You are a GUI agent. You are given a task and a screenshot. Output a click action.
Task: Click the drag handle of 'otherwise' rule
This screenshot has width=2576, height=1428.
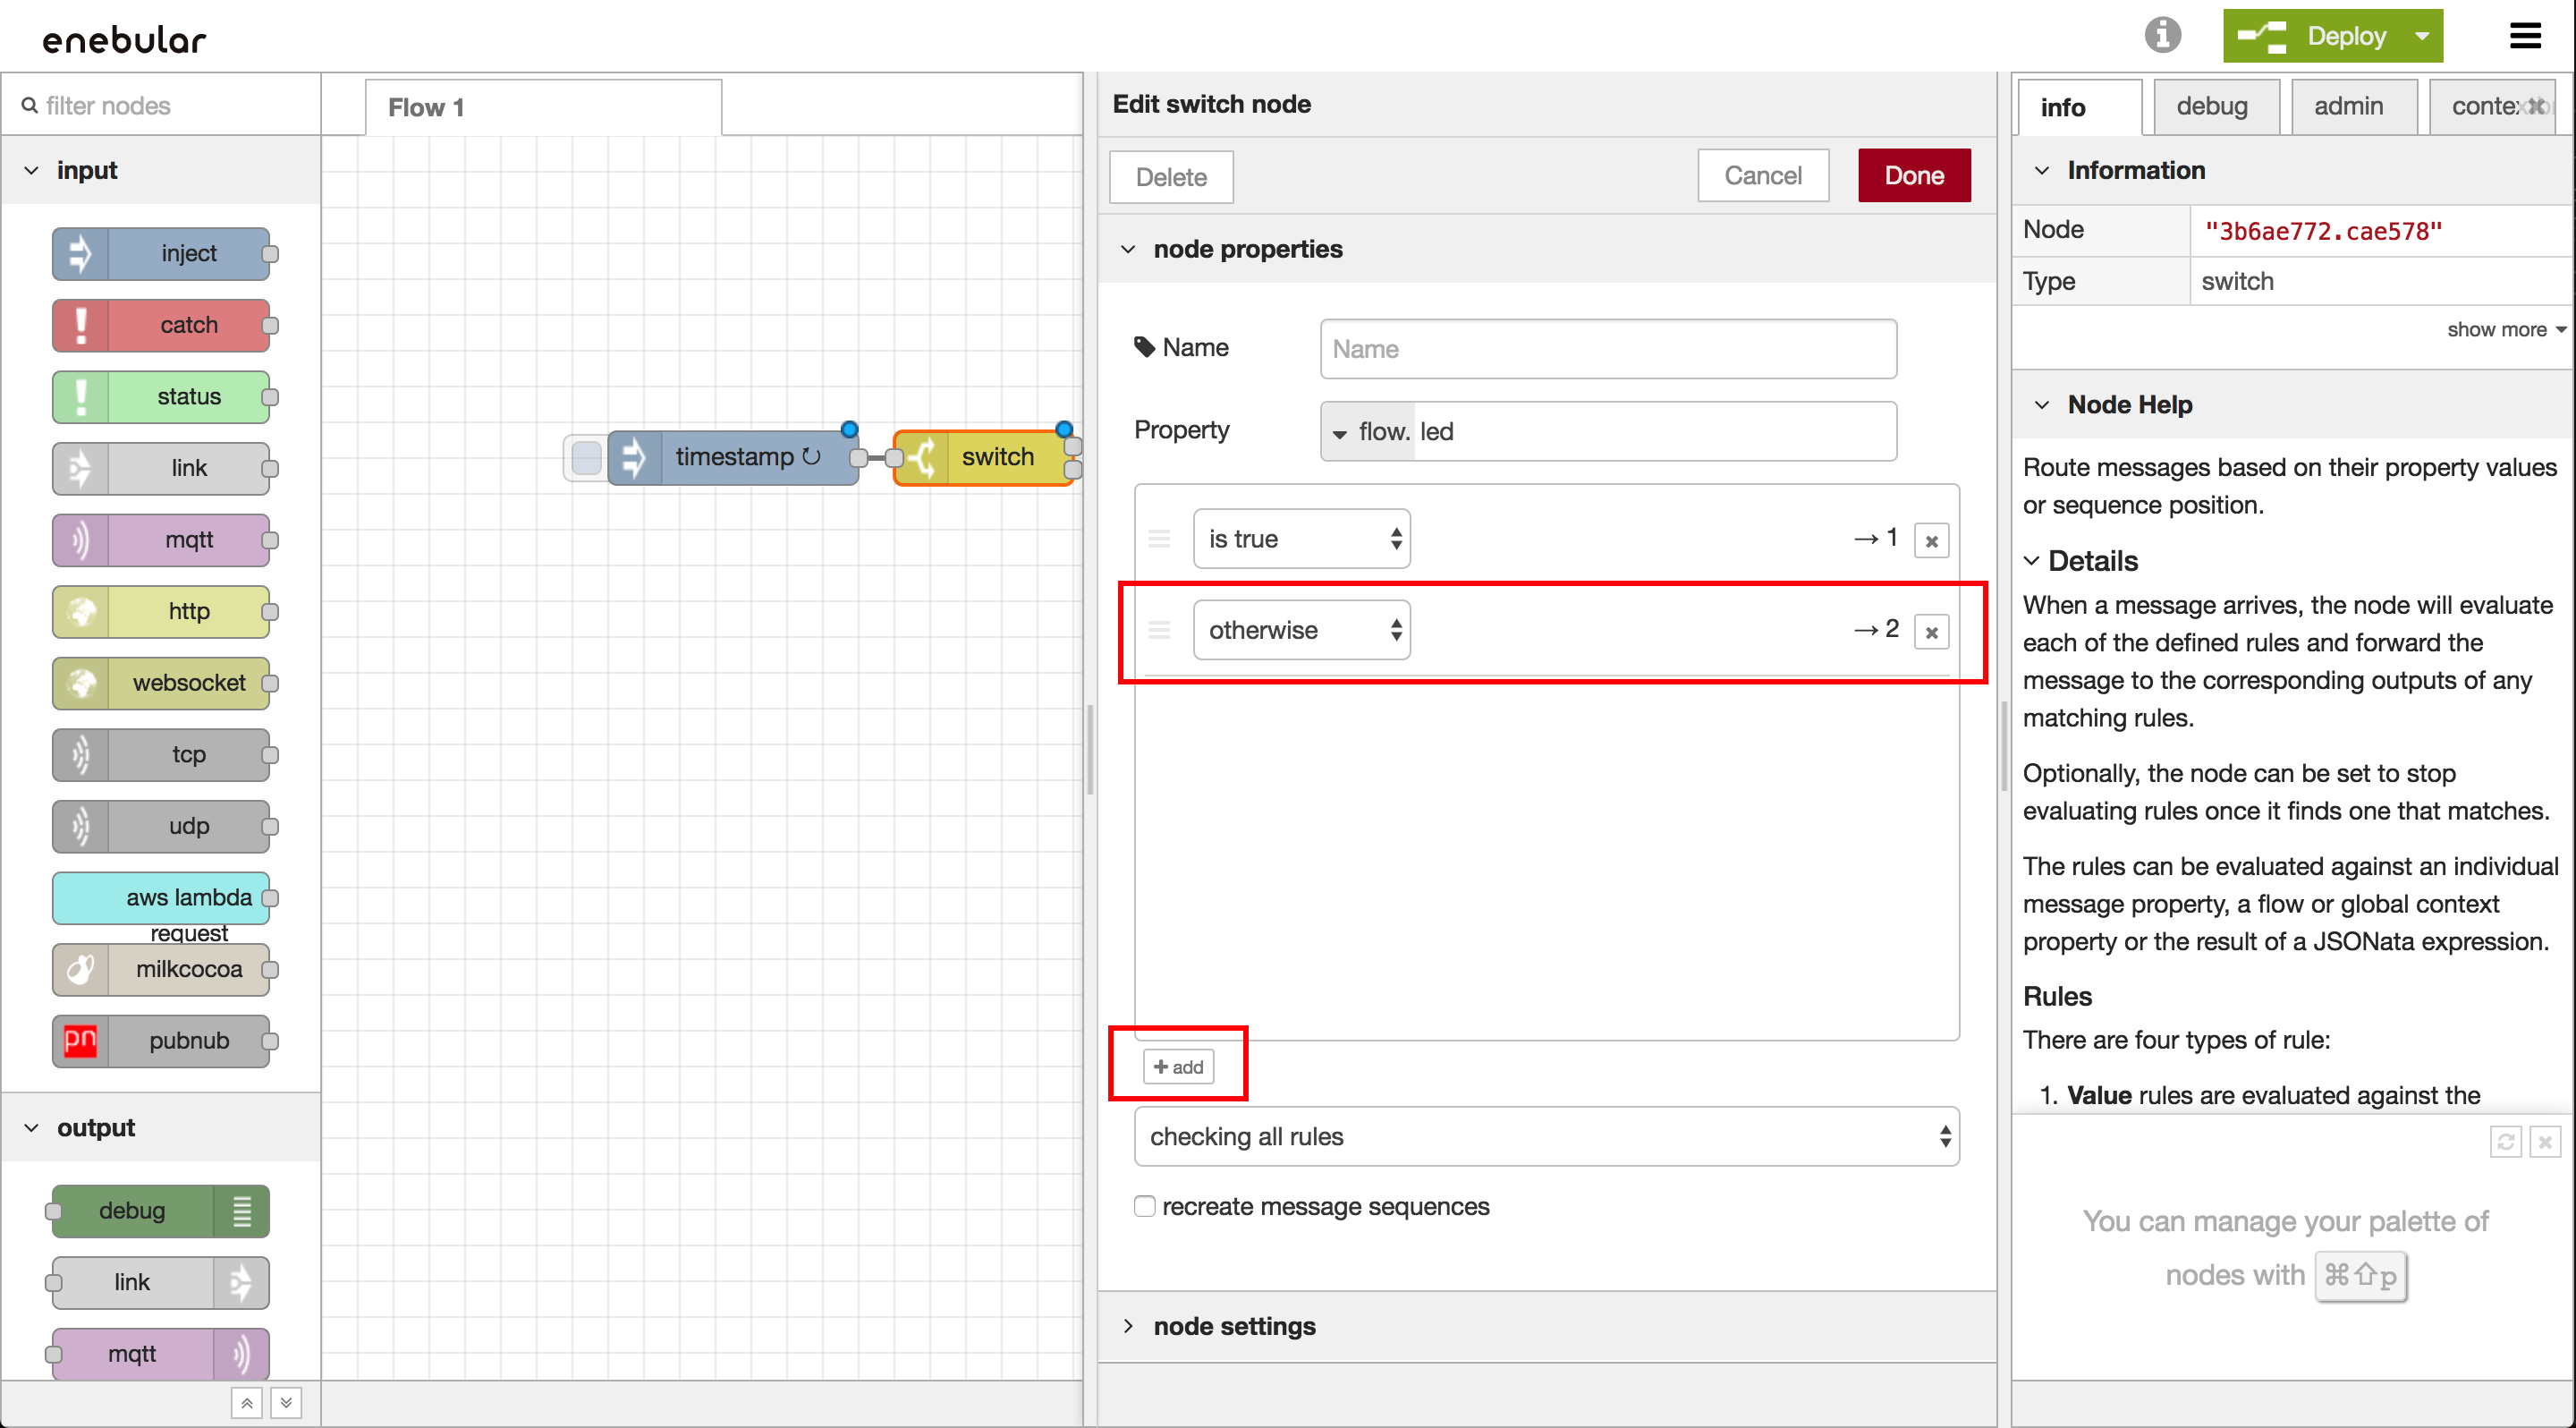point(1159,630)
